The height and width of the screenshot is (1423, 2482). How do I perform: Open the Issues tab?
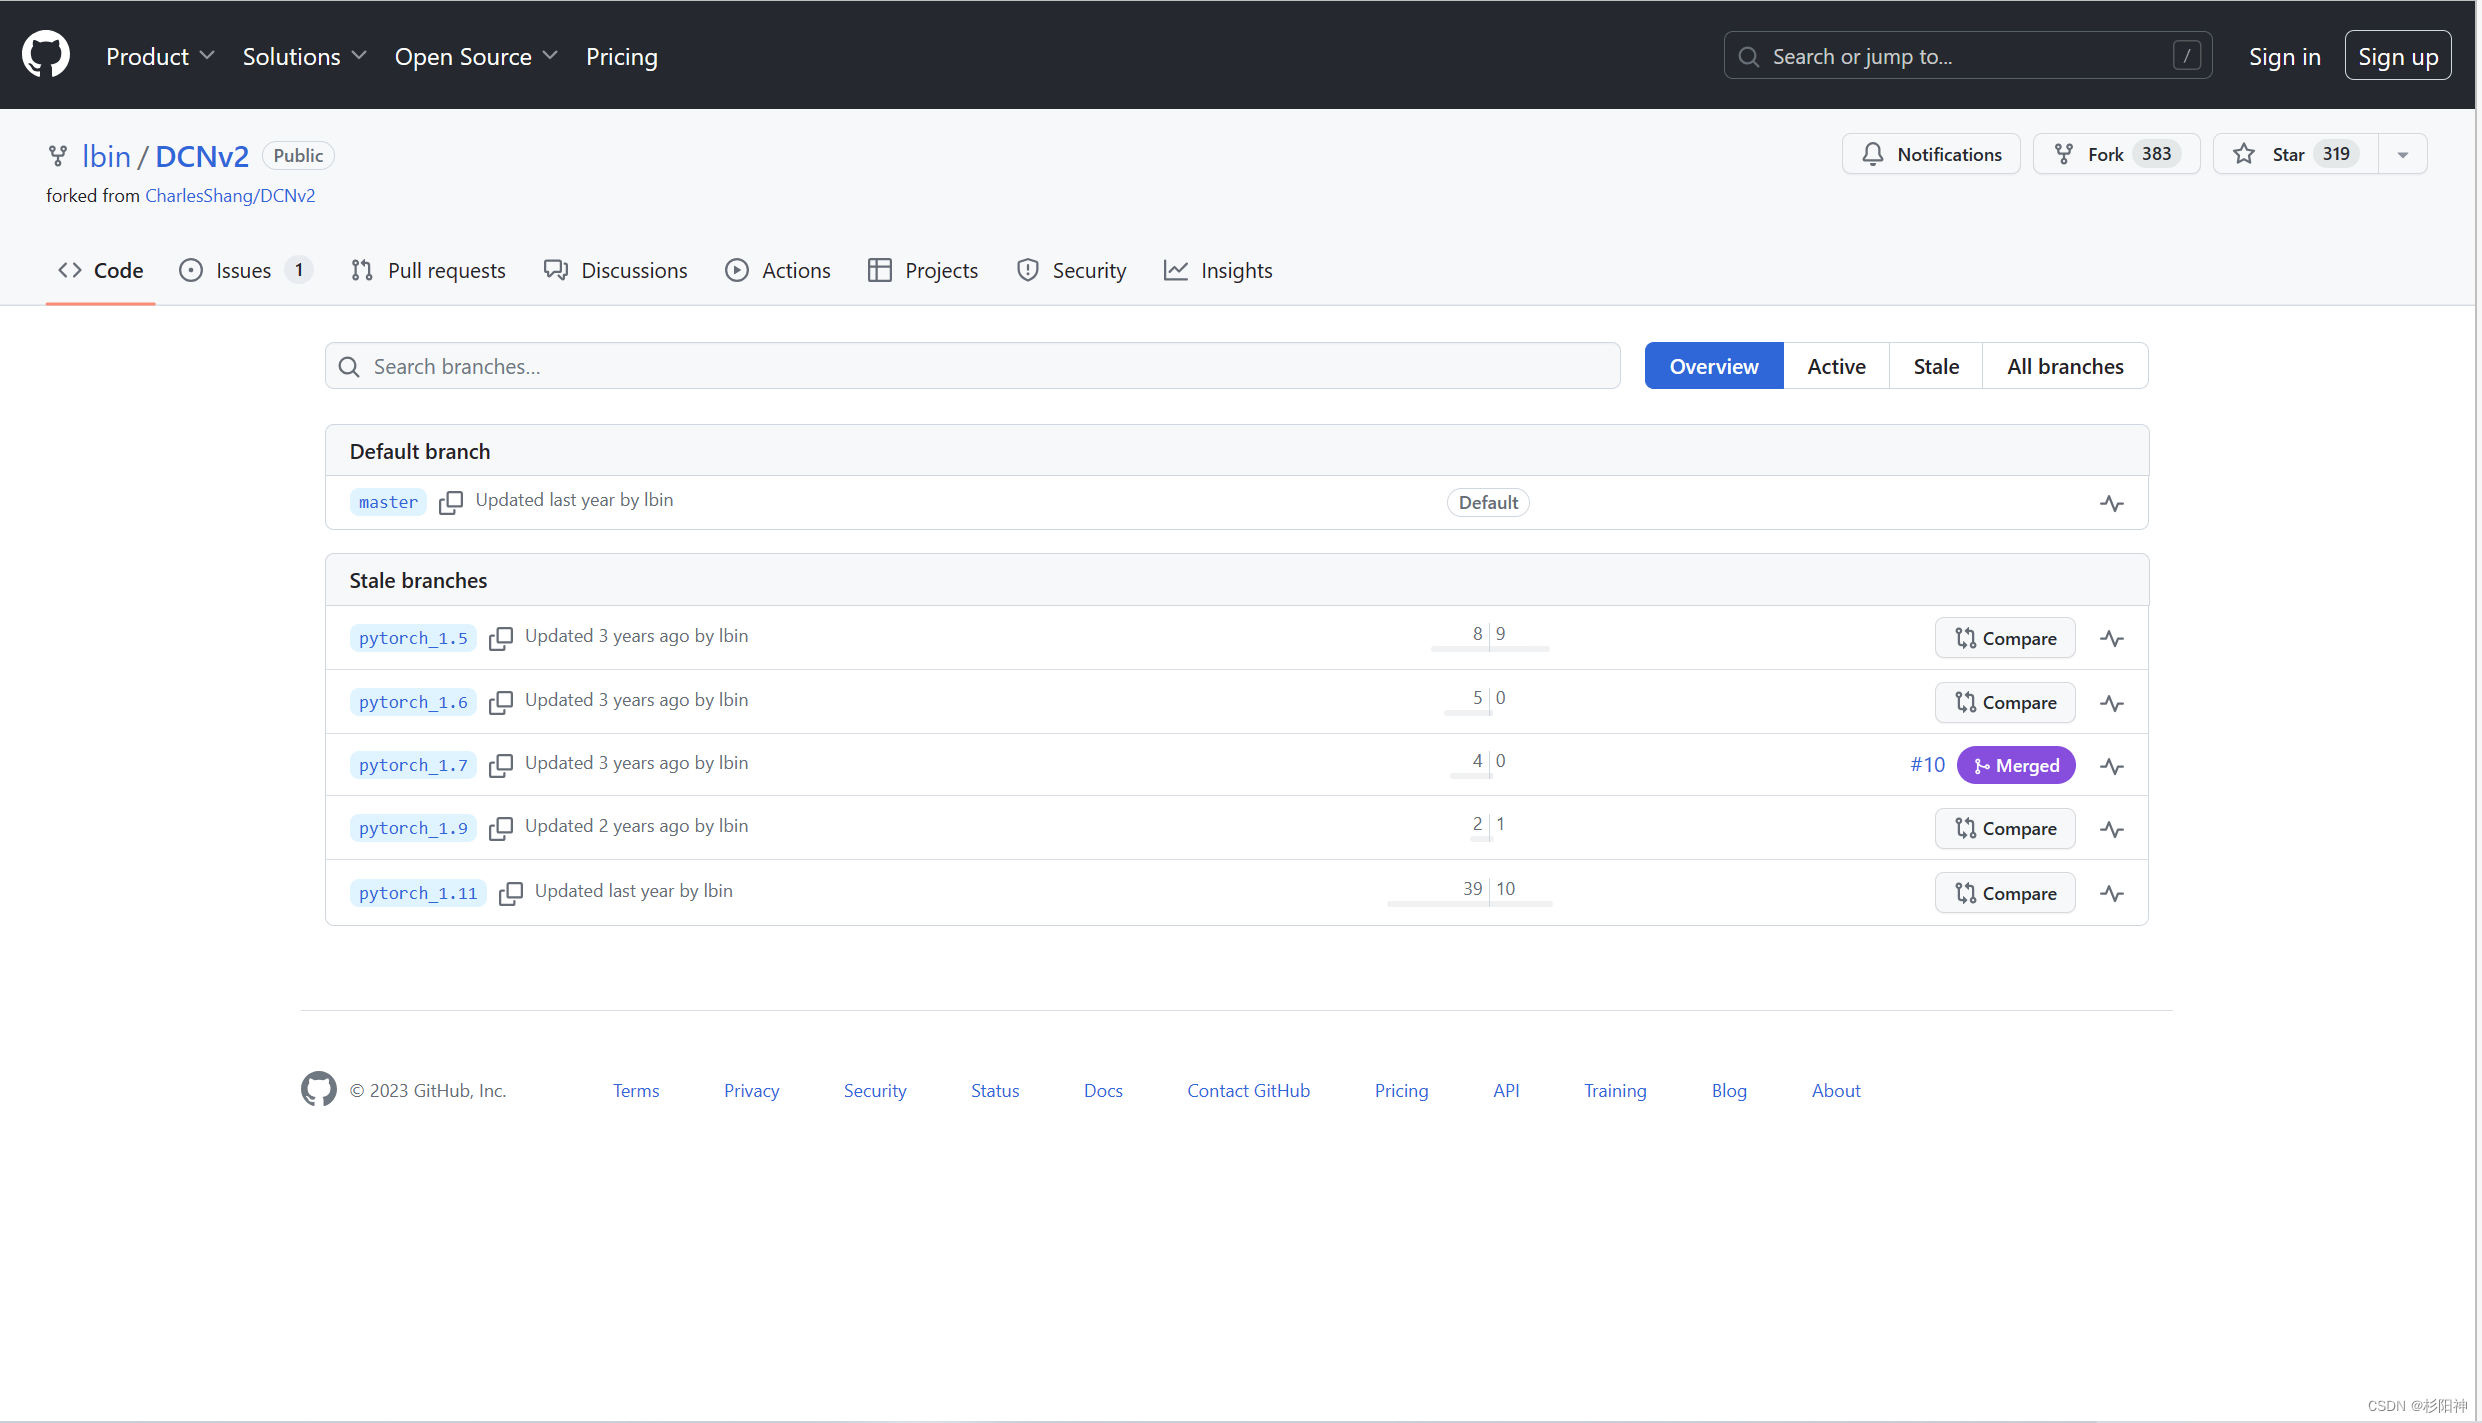click(244, 270)
